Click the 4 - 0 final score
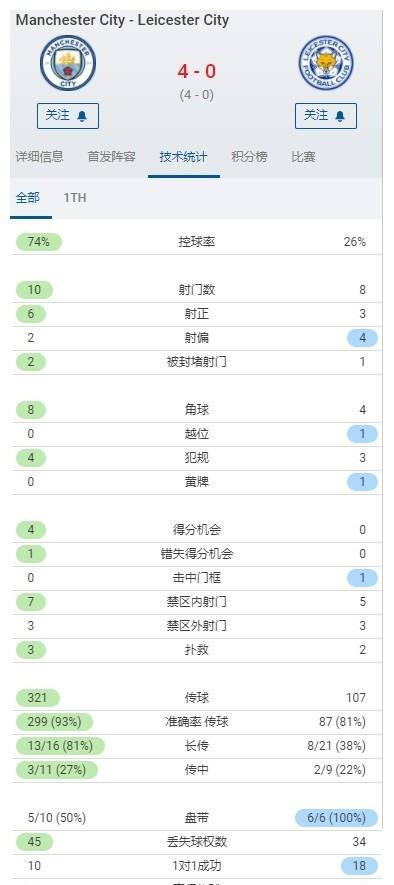This screenshot has height=885, width=394. point(196,71)
